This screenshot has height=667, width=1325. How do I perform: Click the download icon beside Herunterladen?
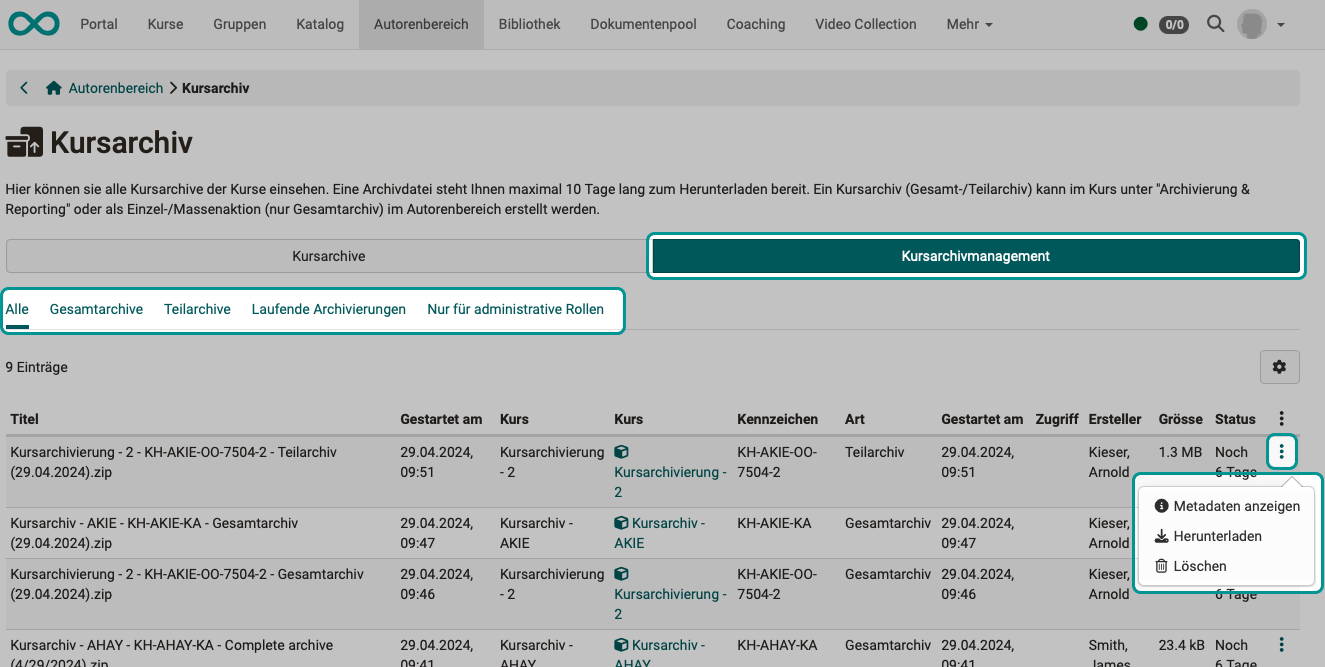click(x=1161, y=535)
